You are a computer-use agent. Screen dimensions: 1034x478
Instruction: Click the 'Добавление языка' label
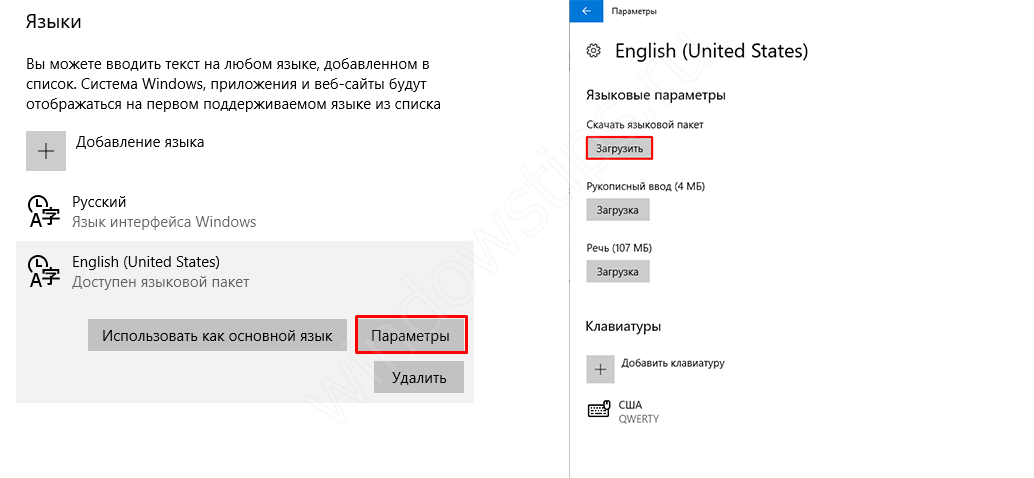pos(140,142)
